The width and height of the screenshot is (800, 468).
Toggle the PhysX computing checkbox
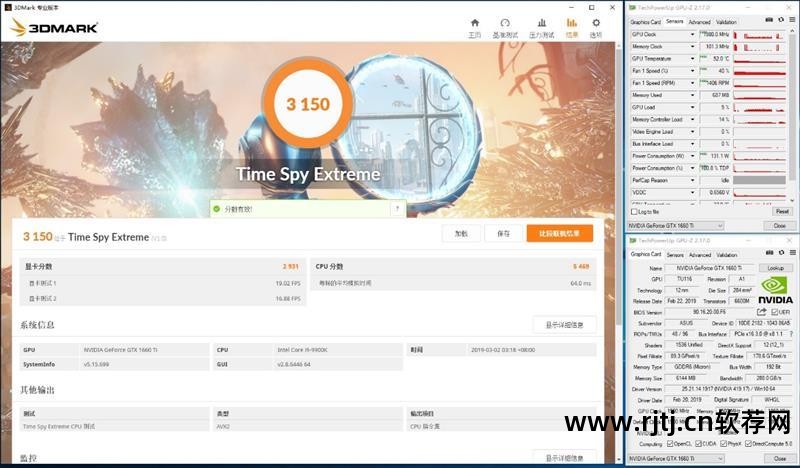[723, 444]
